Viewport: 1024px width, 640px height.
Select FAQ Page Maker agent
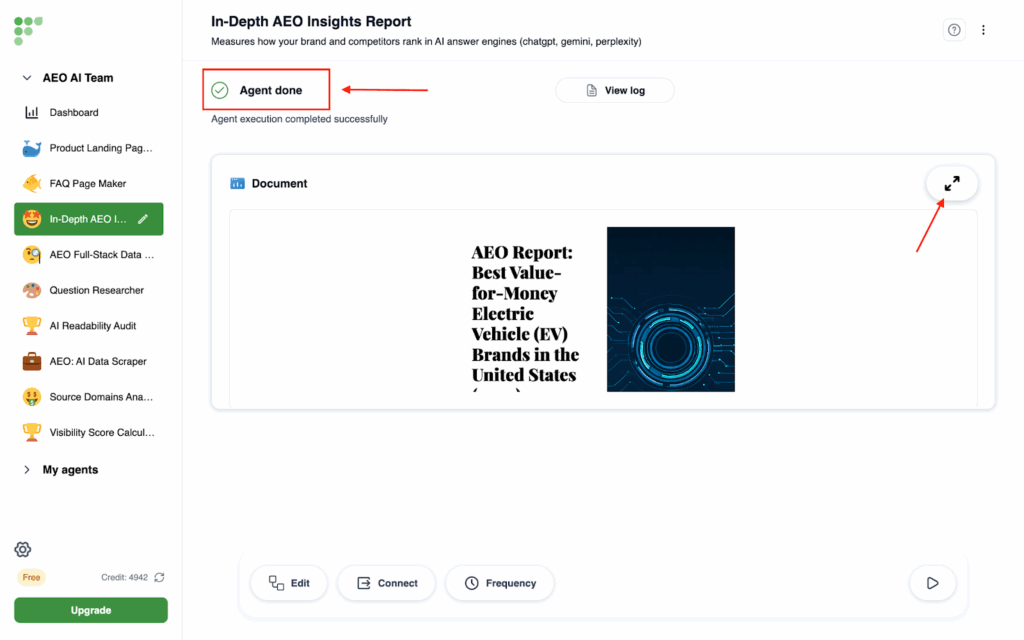point(88,184)
